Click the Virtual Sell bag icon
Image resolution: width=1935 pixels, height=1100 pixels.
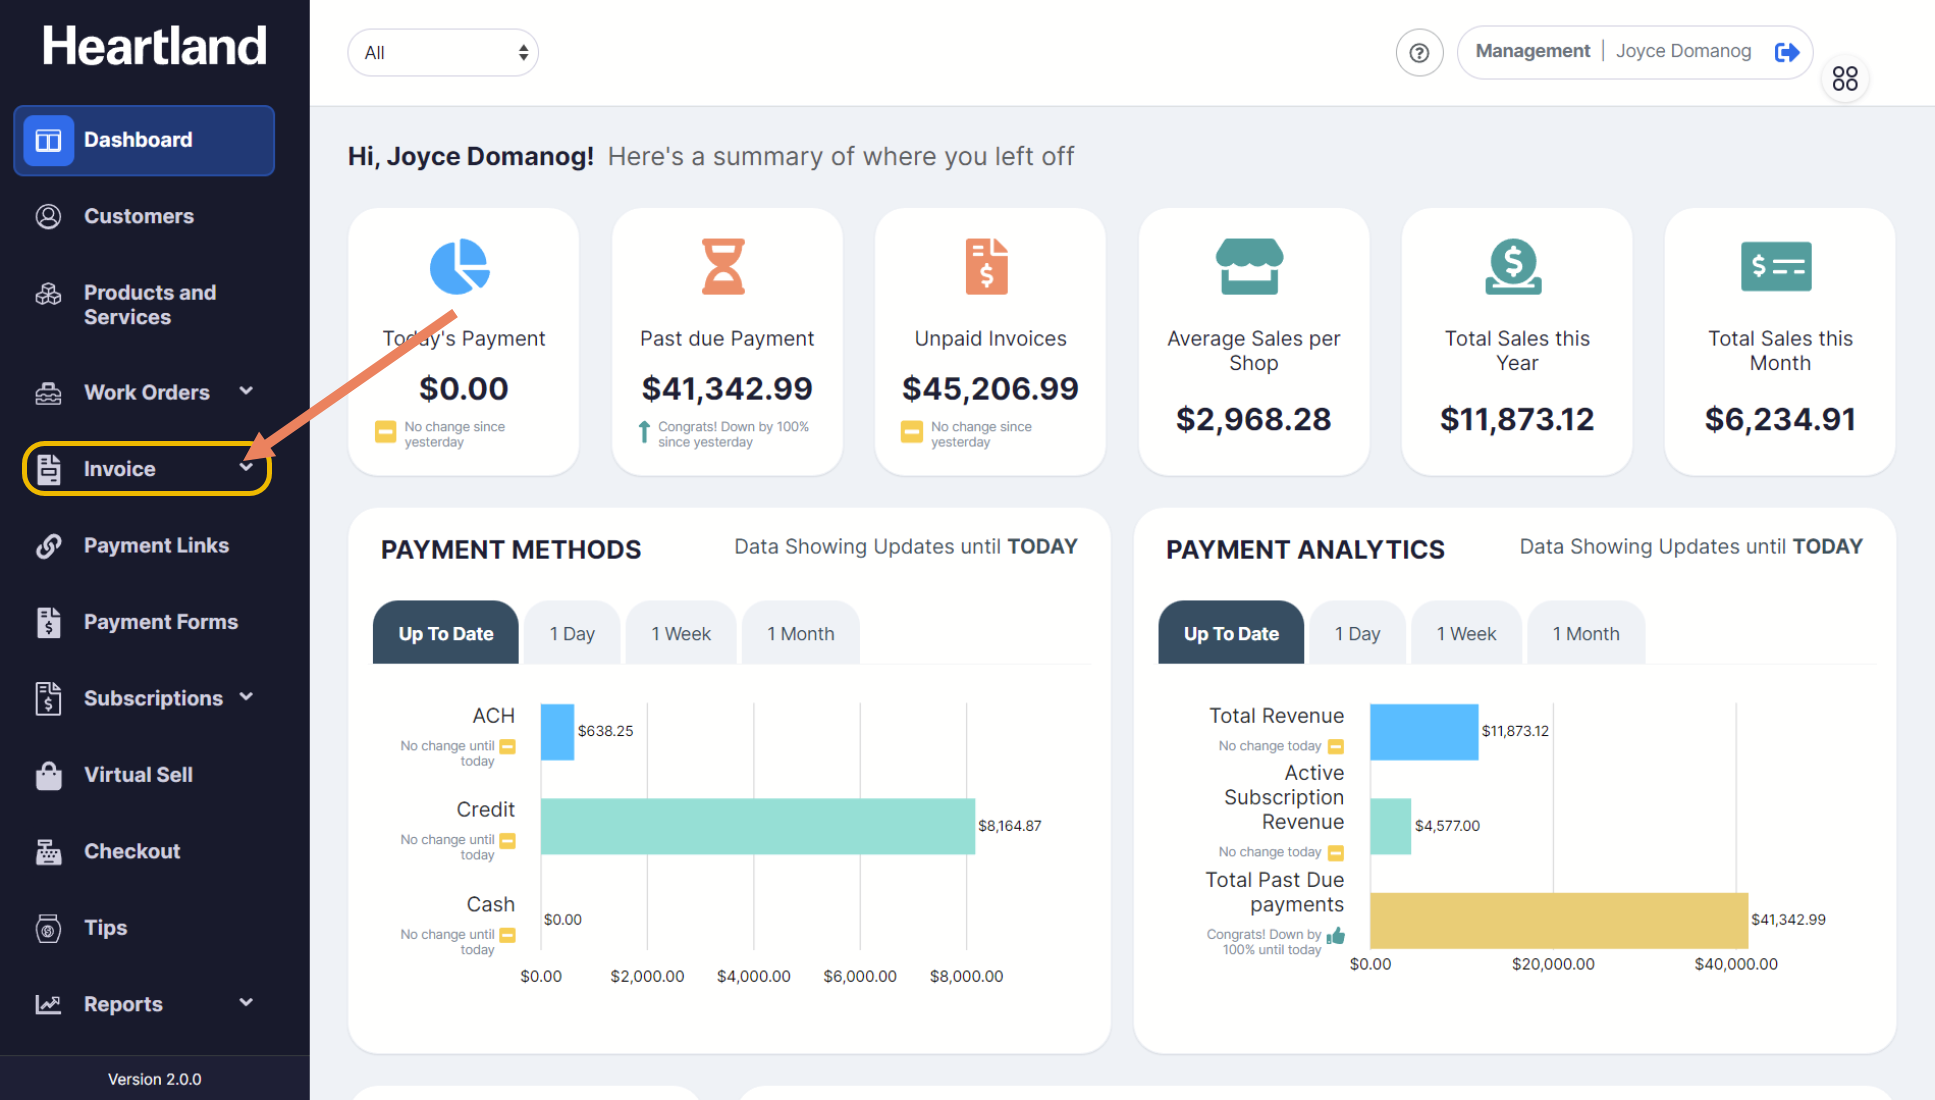point(48,775)
